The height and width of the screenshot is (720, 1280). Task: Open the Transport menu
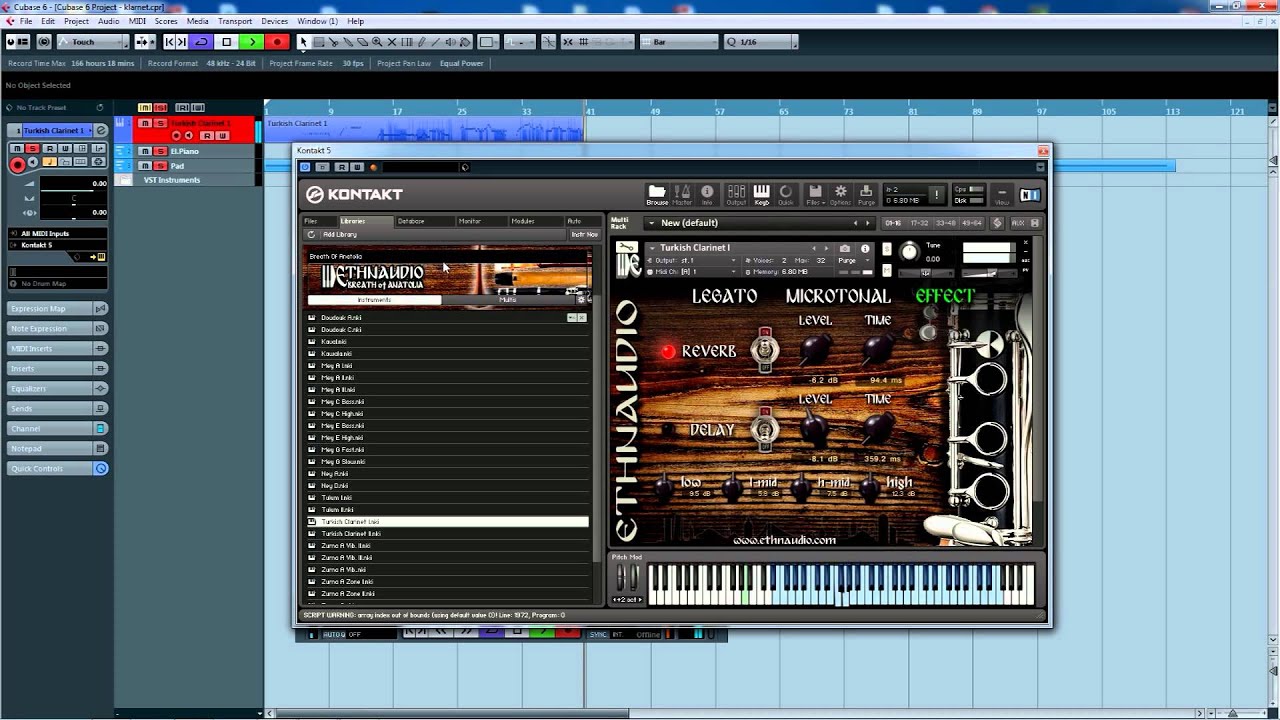click(x=235, y=21)
